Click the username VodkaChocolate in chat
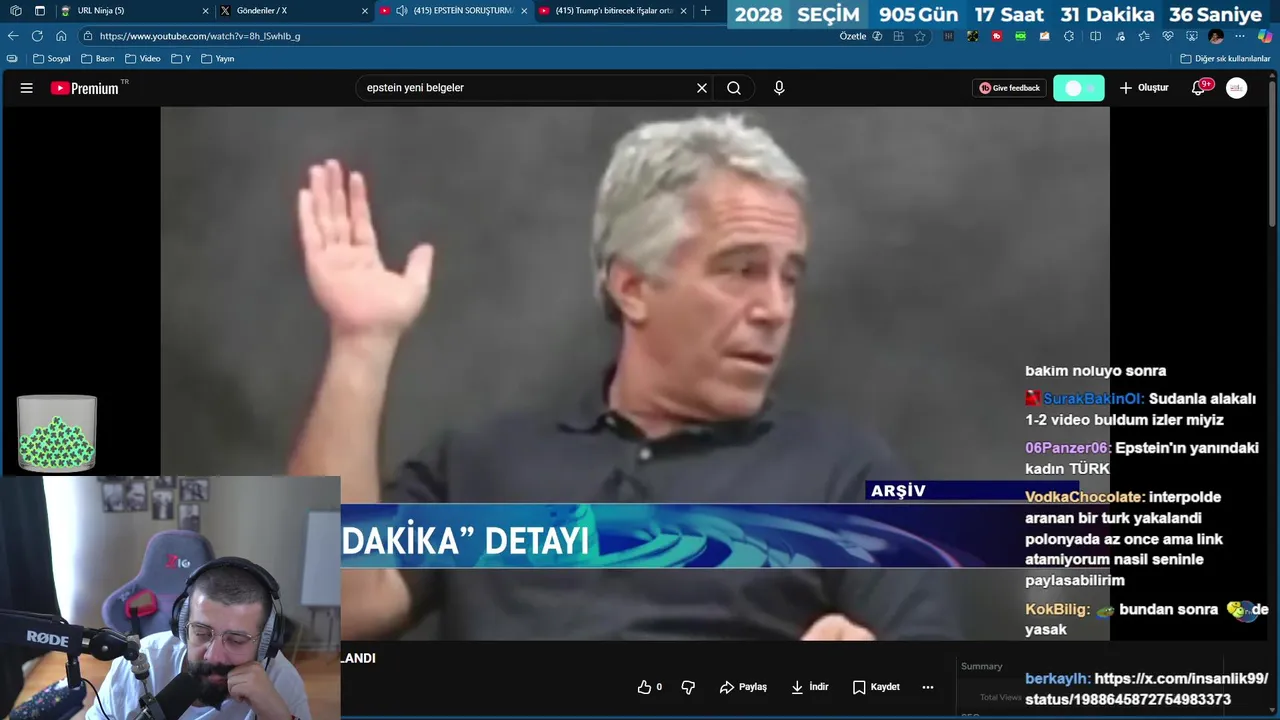Image resolution: width=1280 pixels, height=720 pixels. click(x=1083, y=497)
